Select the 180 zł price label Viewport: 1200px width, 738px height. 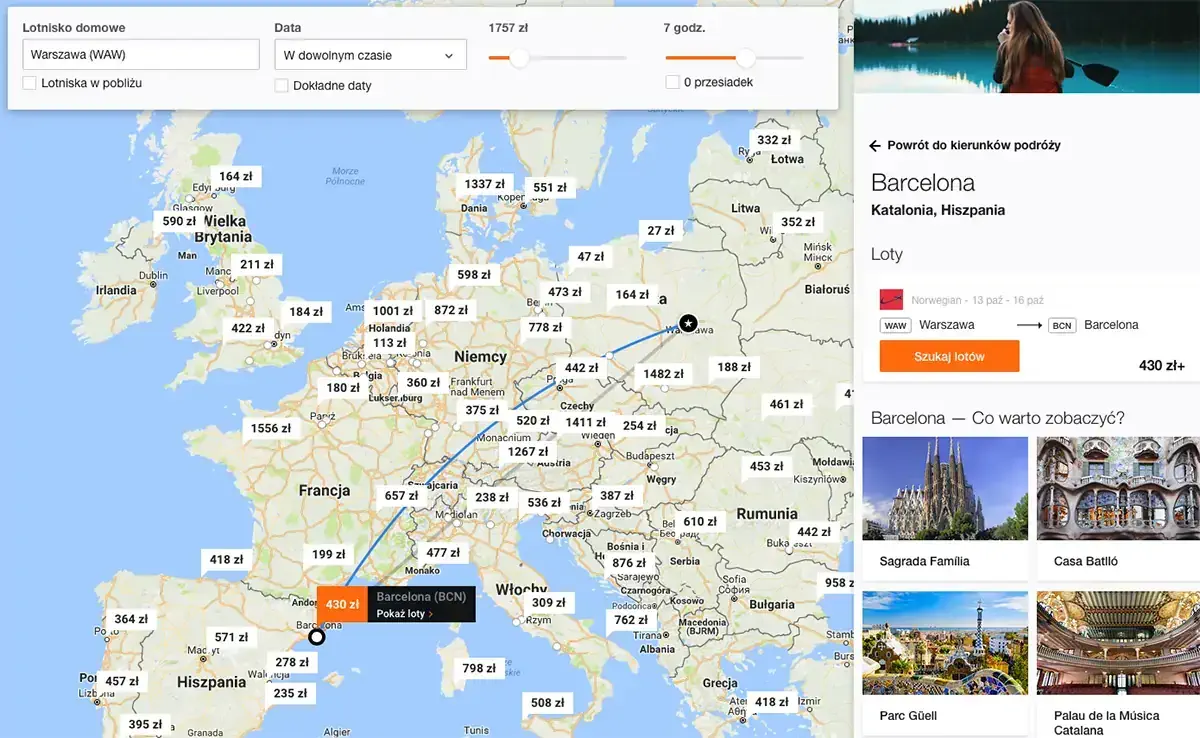pos(343,389)
